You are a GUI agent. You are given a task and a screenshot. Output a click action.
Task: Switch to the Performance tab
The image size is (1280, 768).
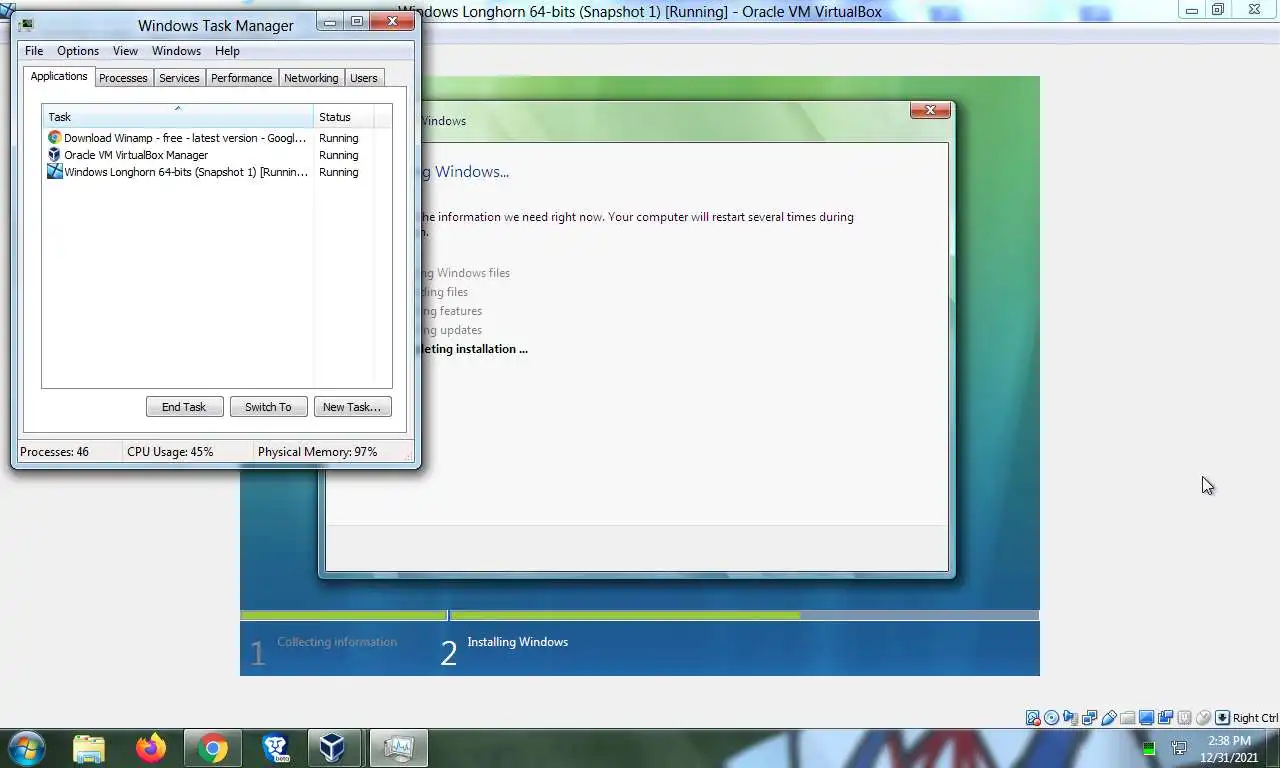pyautogui.click(x=241, y=78)
